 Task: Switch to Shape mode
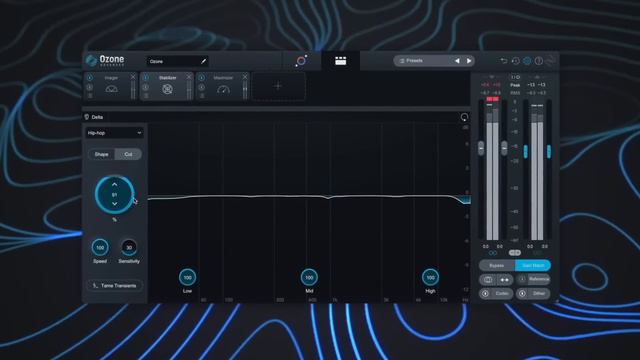[102, 154]
